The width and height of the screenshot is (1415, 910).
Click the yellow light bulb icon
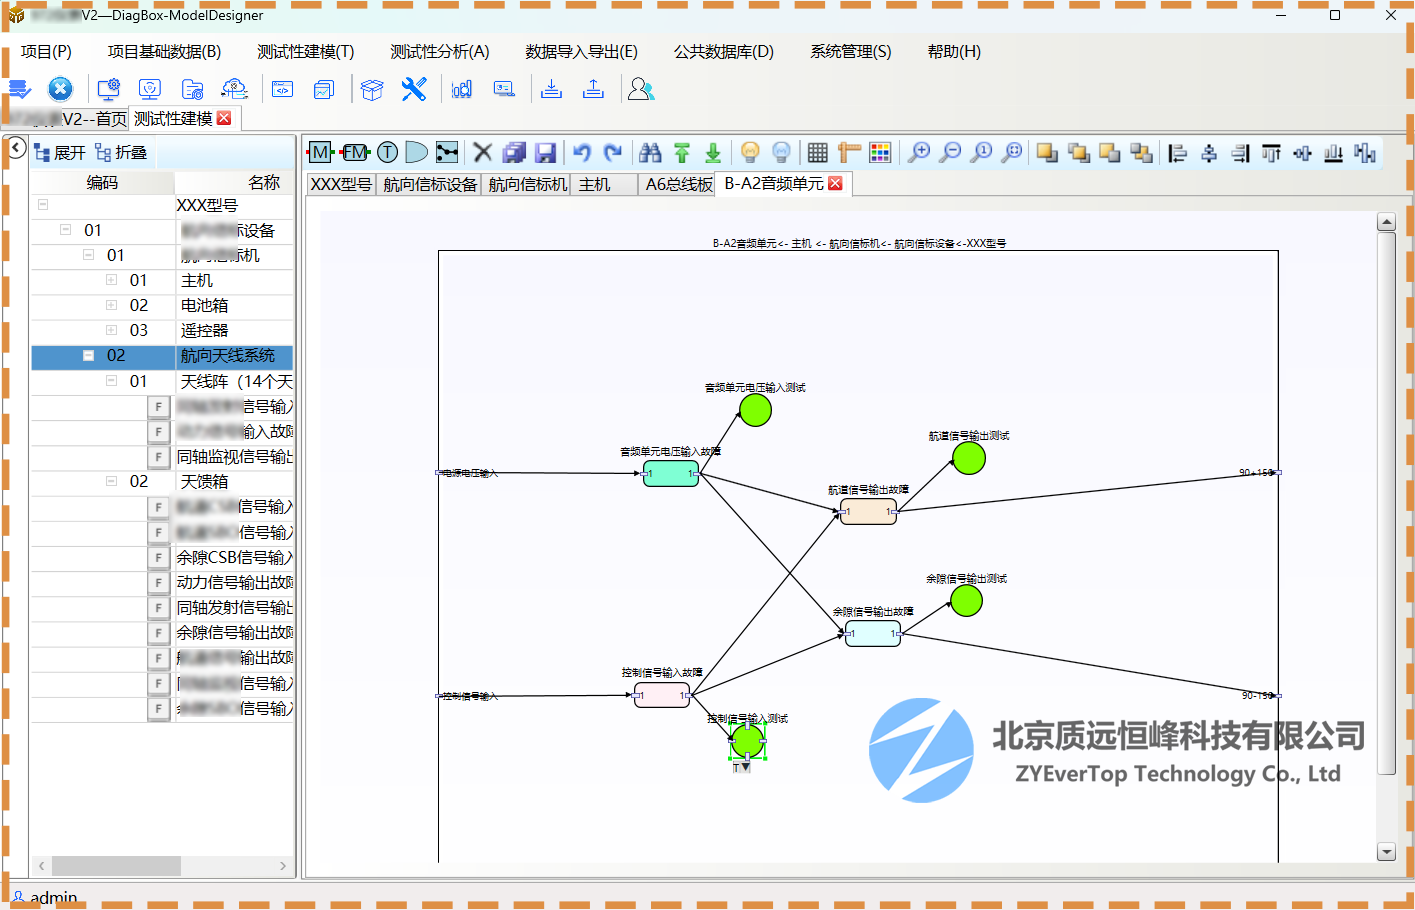click(x=750, y=152)
